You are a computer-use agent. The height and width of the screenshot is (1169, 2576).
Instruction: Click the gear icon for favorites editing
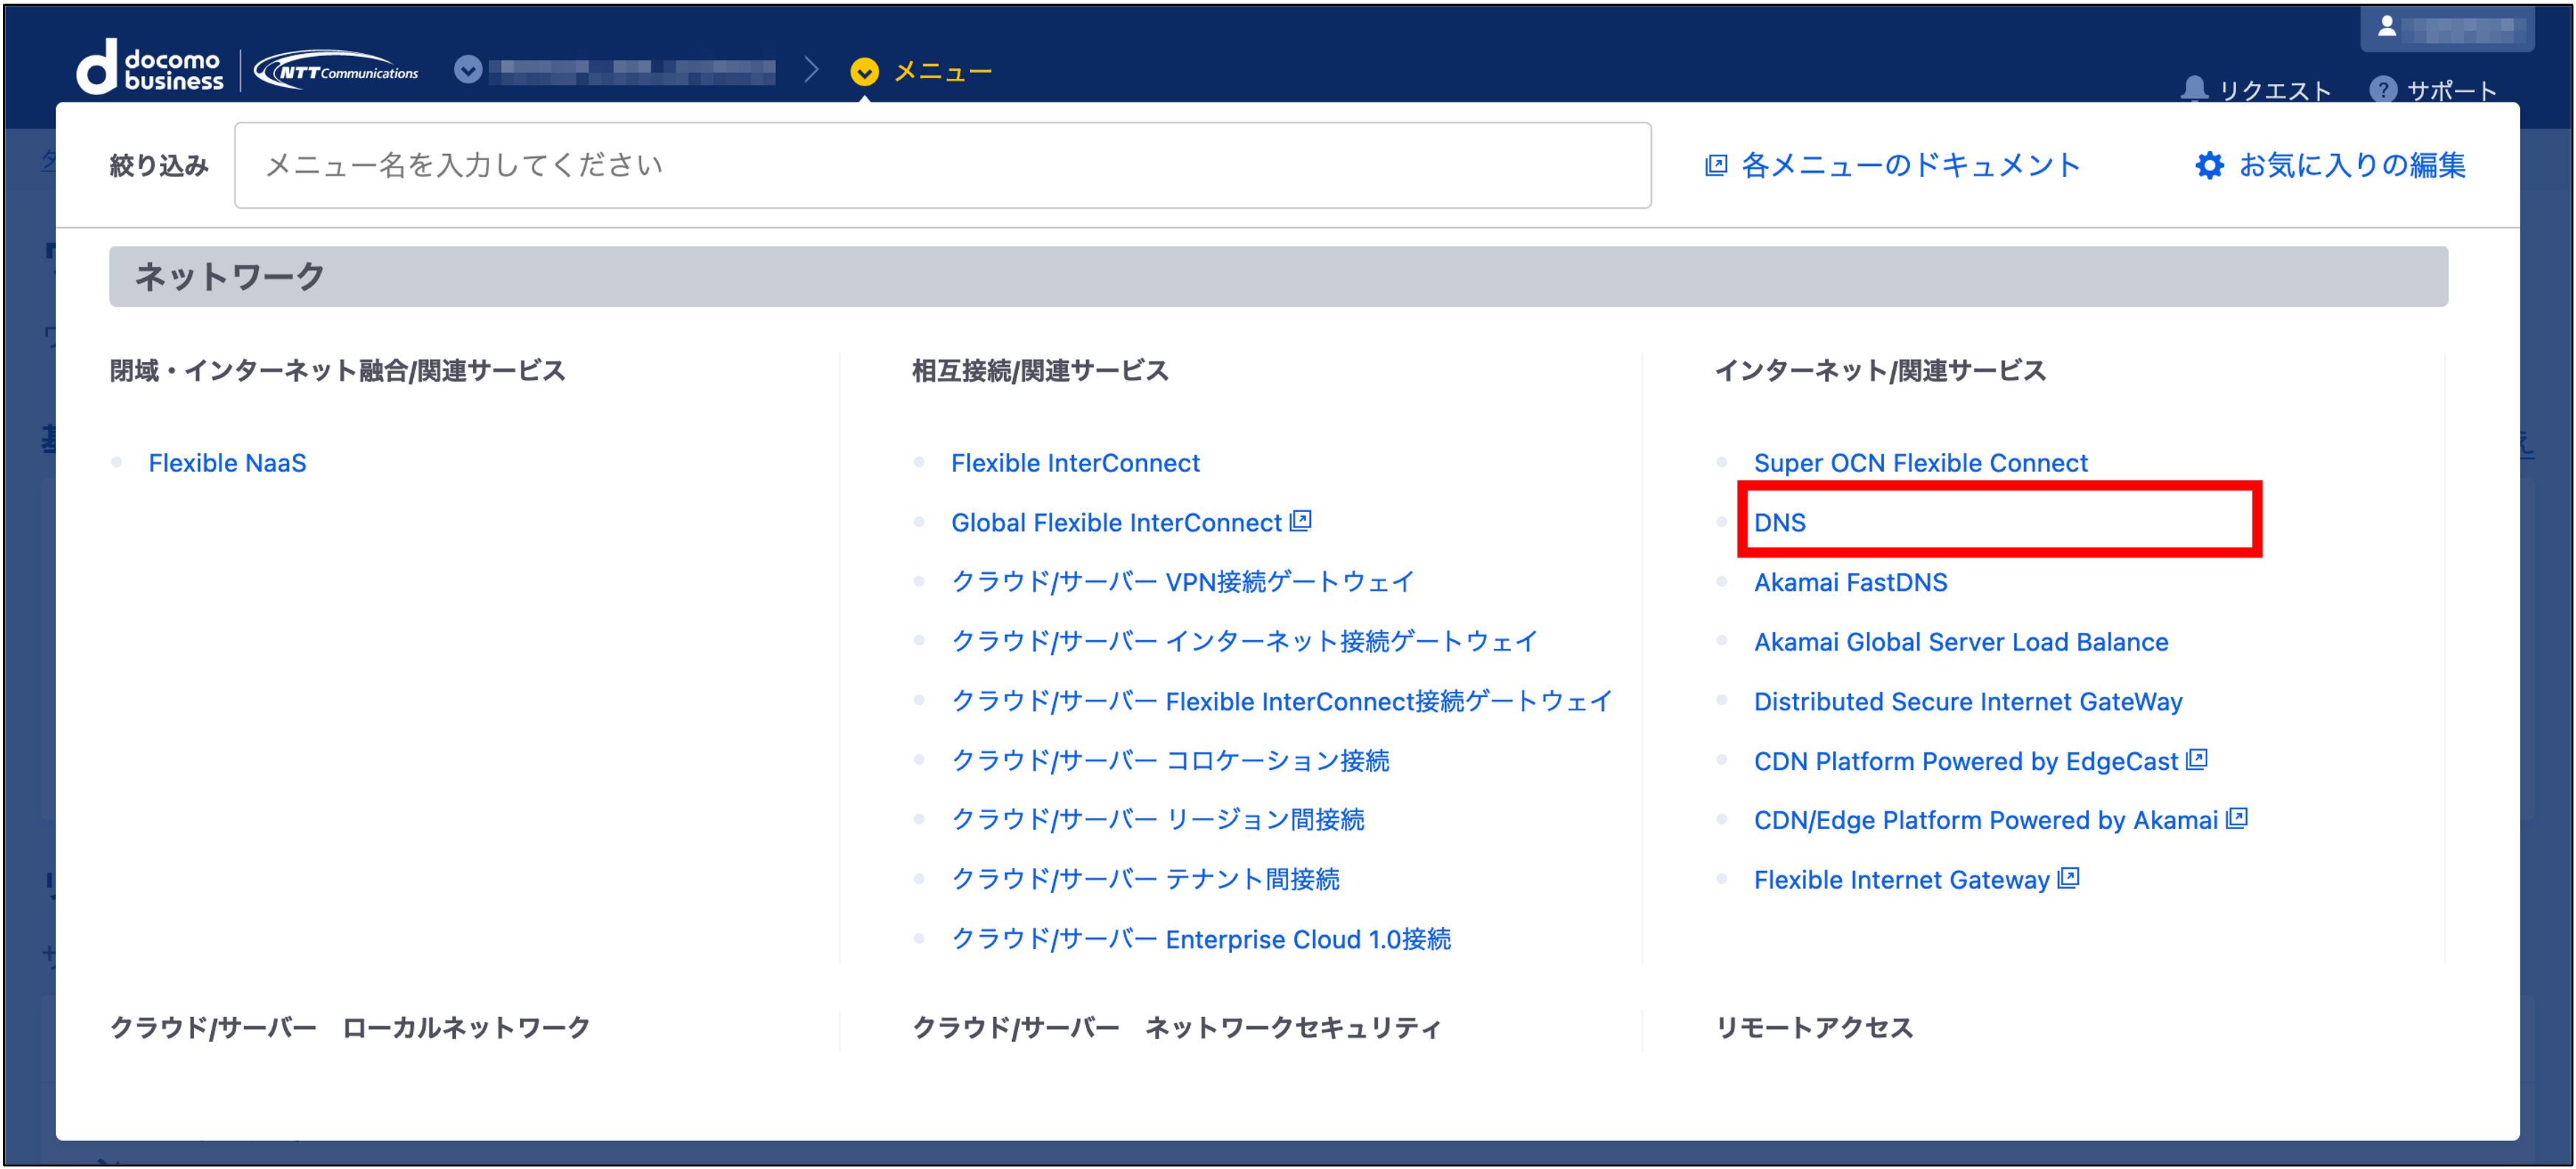[x=2209, y=165]
